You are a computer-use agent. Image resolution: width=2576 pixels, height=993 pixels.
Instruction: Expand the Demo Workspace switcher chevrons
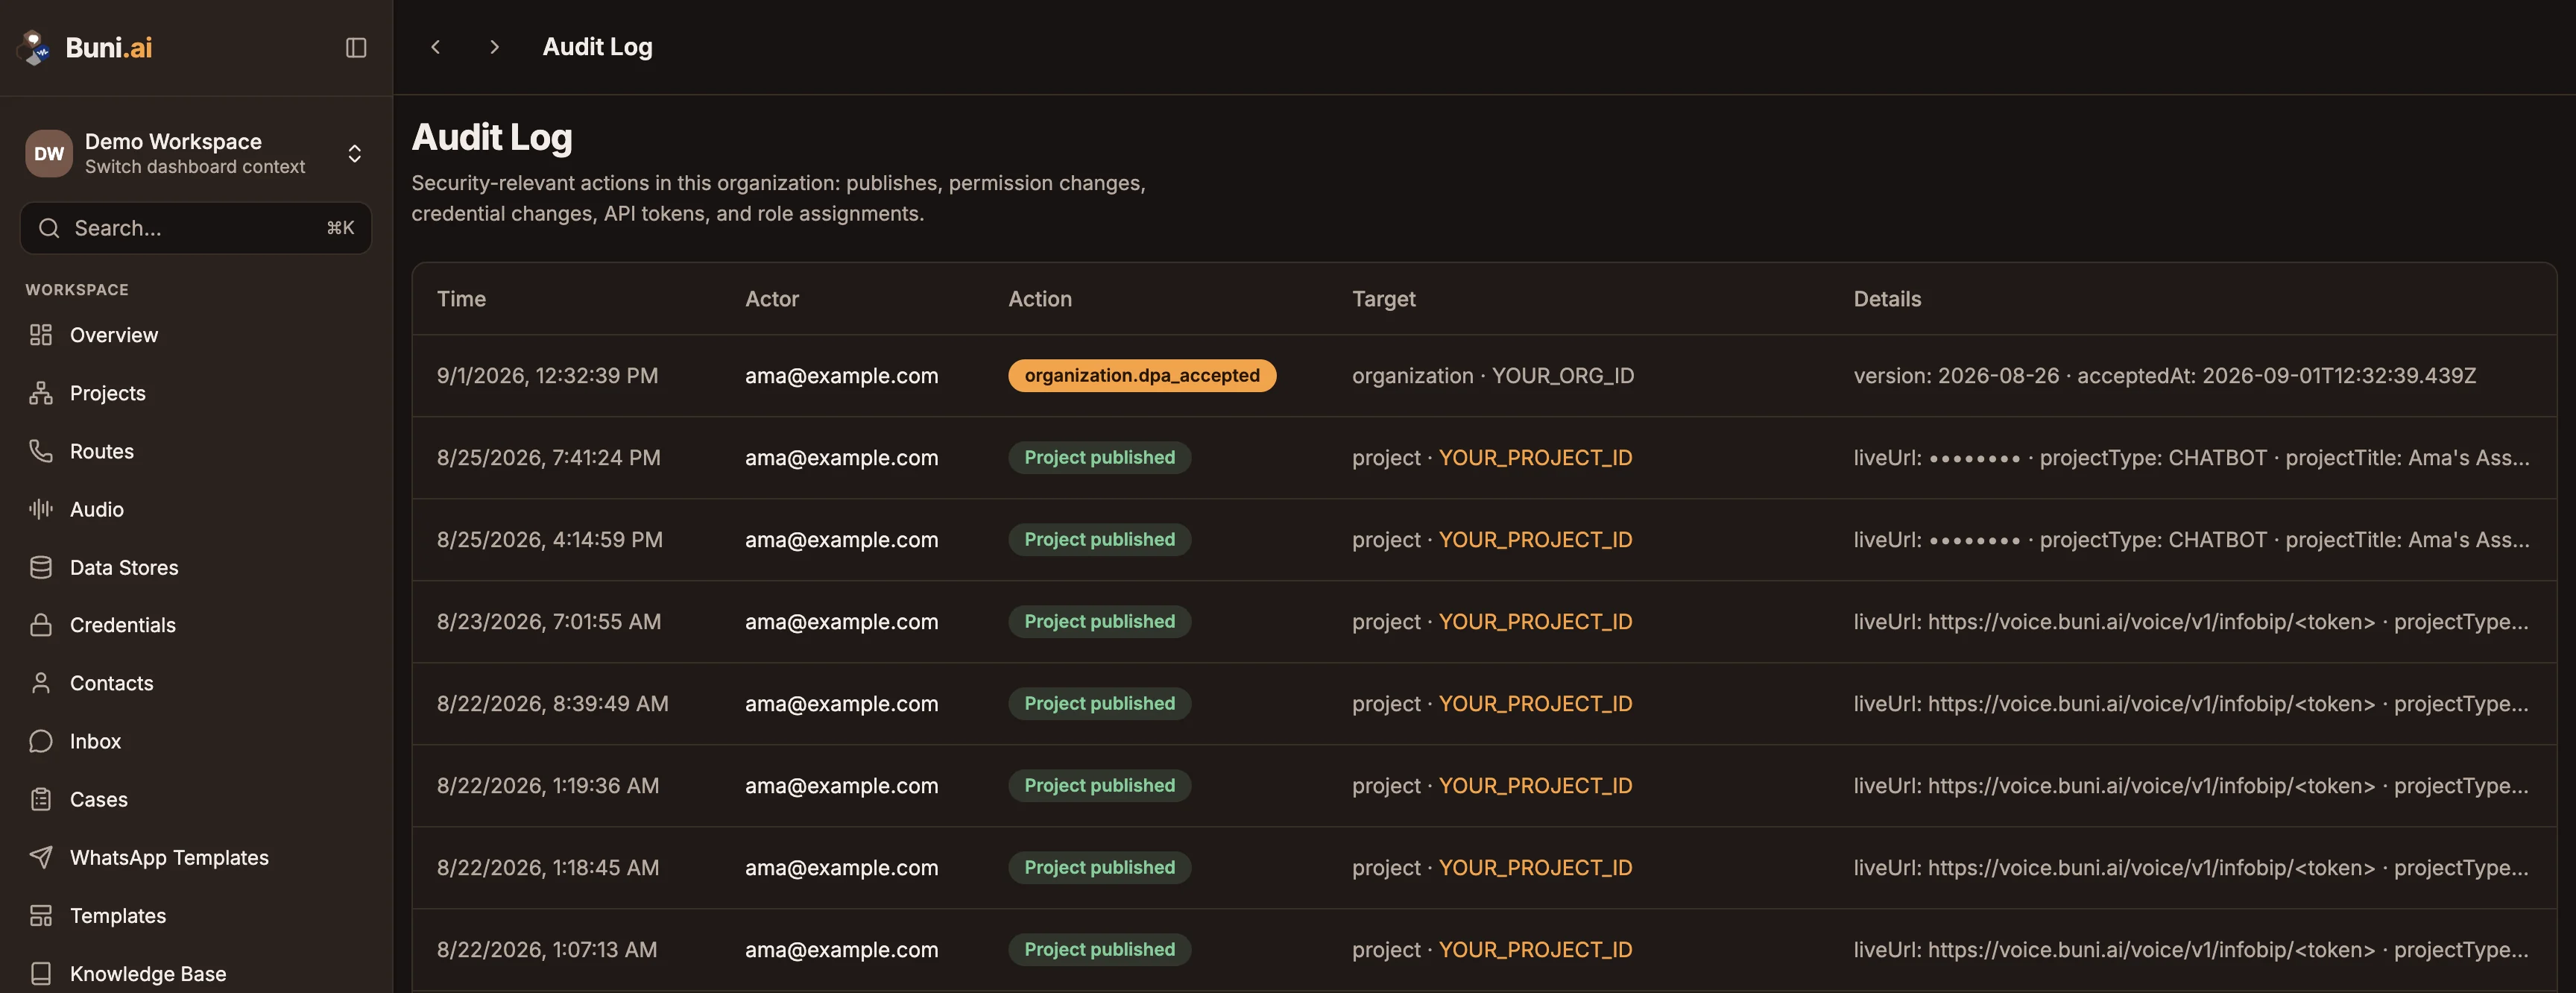pyautogui.click(x=355, y=153)
